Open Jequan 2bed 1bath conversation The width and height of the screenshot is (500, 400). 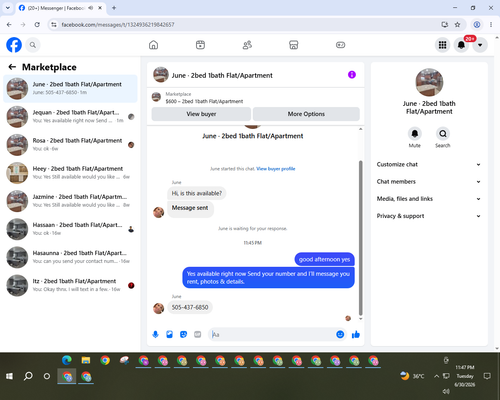pyautogui.click(x=70, y=117)
